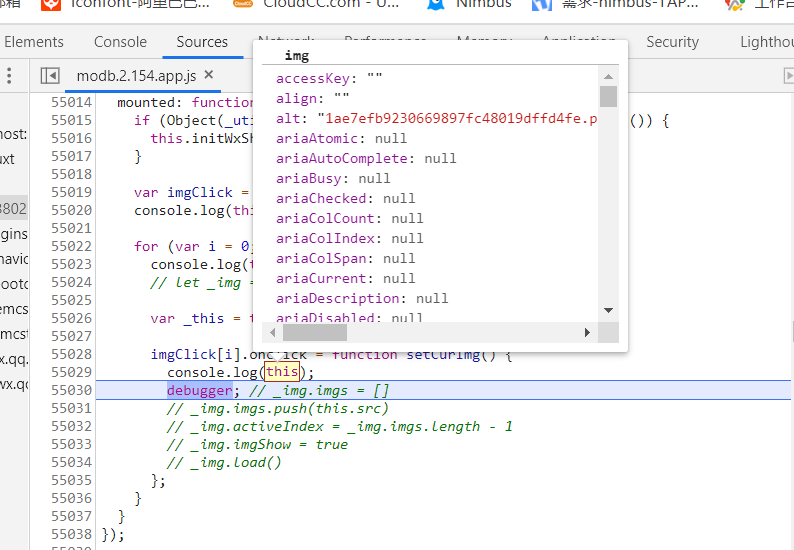Click the Nimbus browser bookmark
Image resolution: width=794 pixels, height=550 pixels.
click(469, 4)
